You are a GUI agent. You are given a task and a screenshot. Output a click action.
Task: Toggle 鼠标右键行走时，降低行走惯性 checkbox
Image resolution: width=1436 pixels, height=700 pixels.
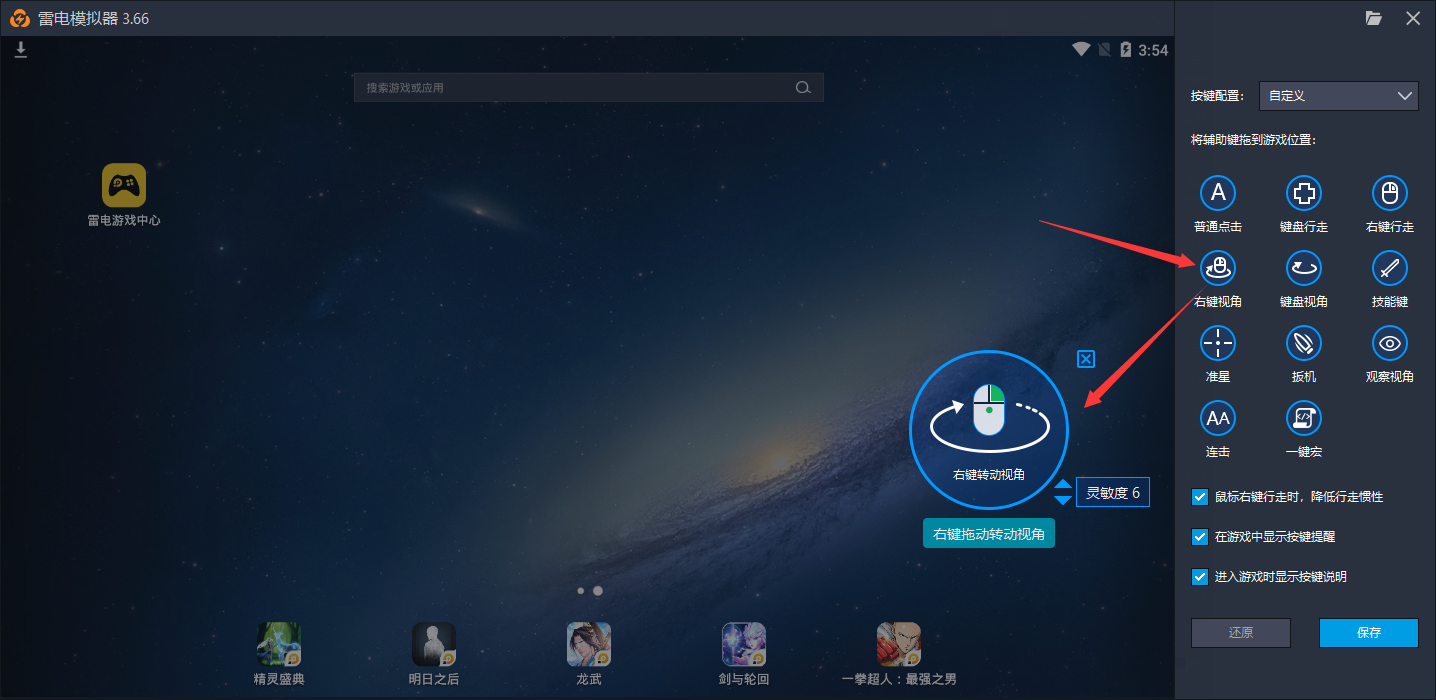click(1200, 496)
